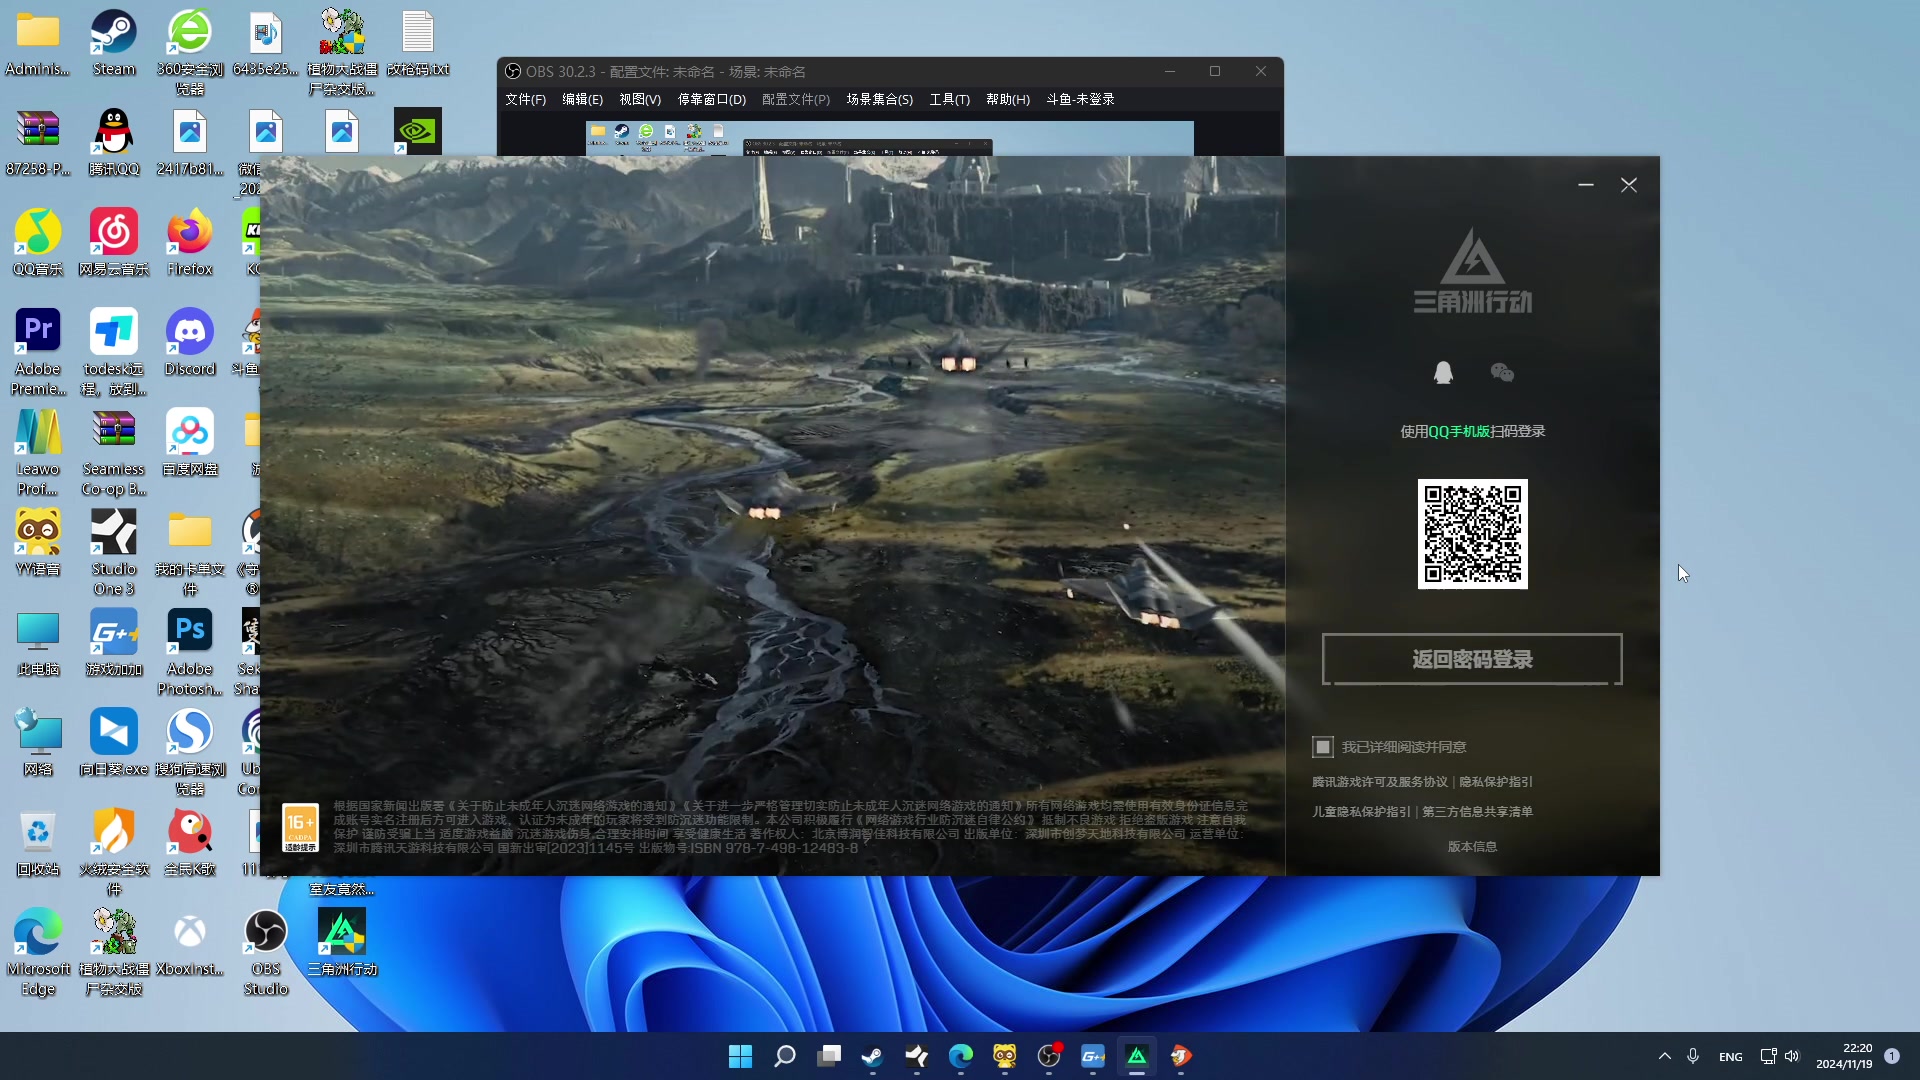The height and width of the screenshot is (1080, 1920).
Task: Click the QR code for QQ scan login
Action: [x=1472, y=534]
